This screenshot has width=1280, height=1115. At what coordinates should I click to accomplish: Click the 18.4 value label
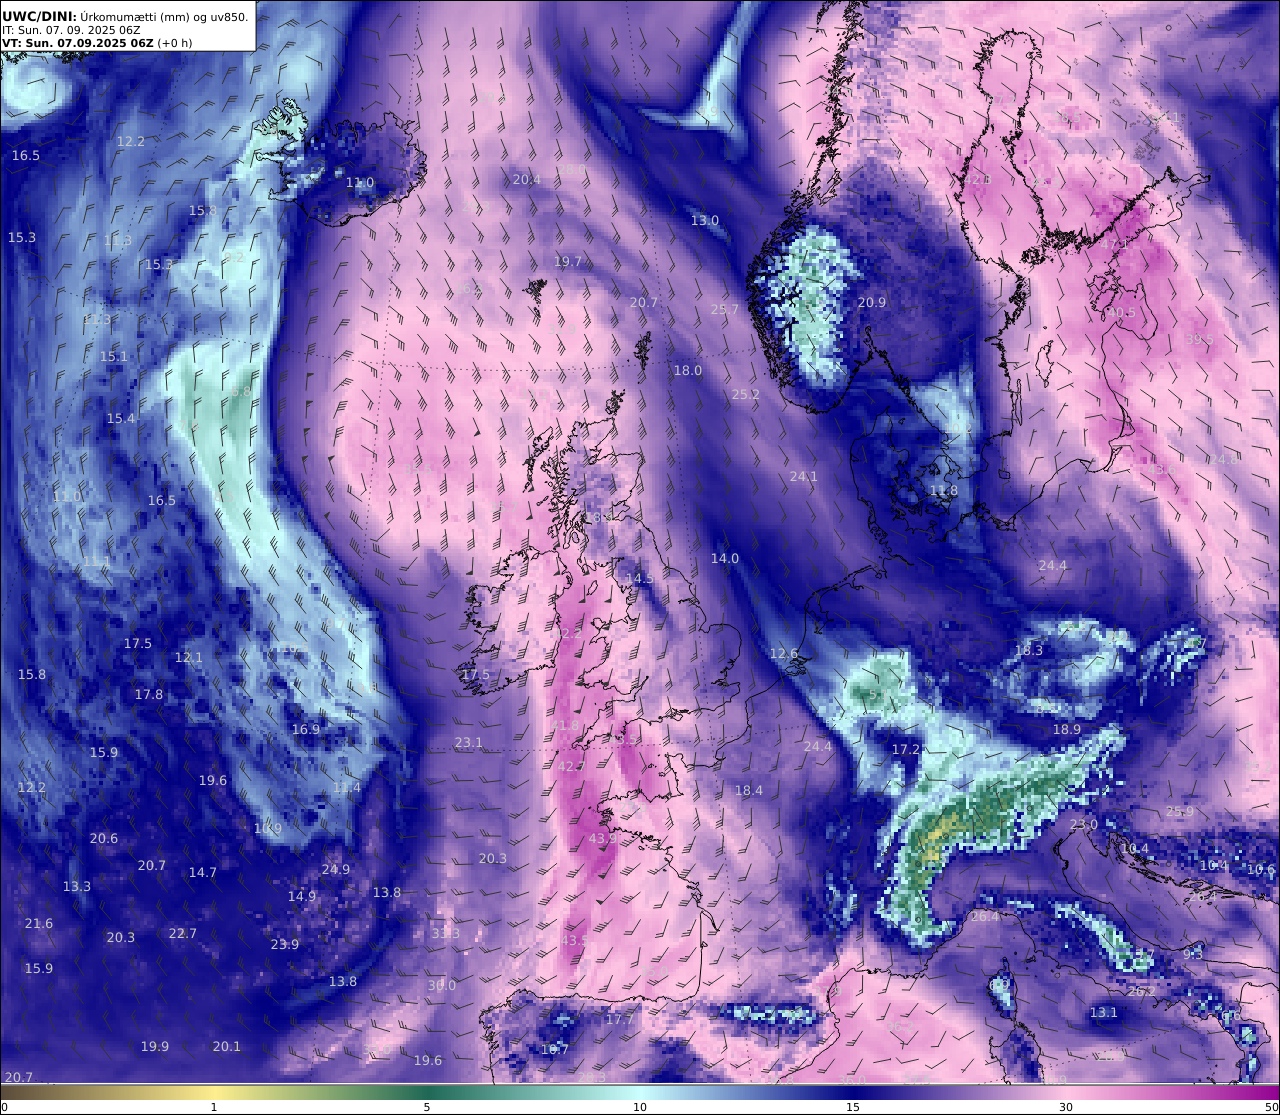pyautogui.click(x=749, y=790)
